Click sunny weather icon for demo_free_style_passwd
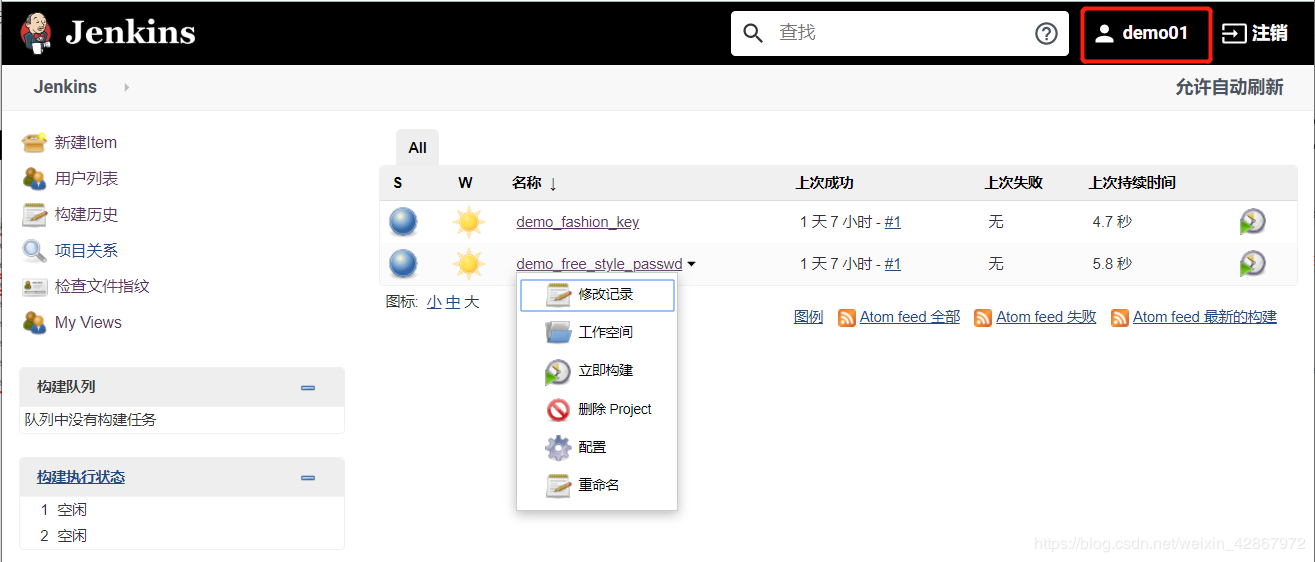1315x562 pixels. pyautogui.click(x=468, y=264)
